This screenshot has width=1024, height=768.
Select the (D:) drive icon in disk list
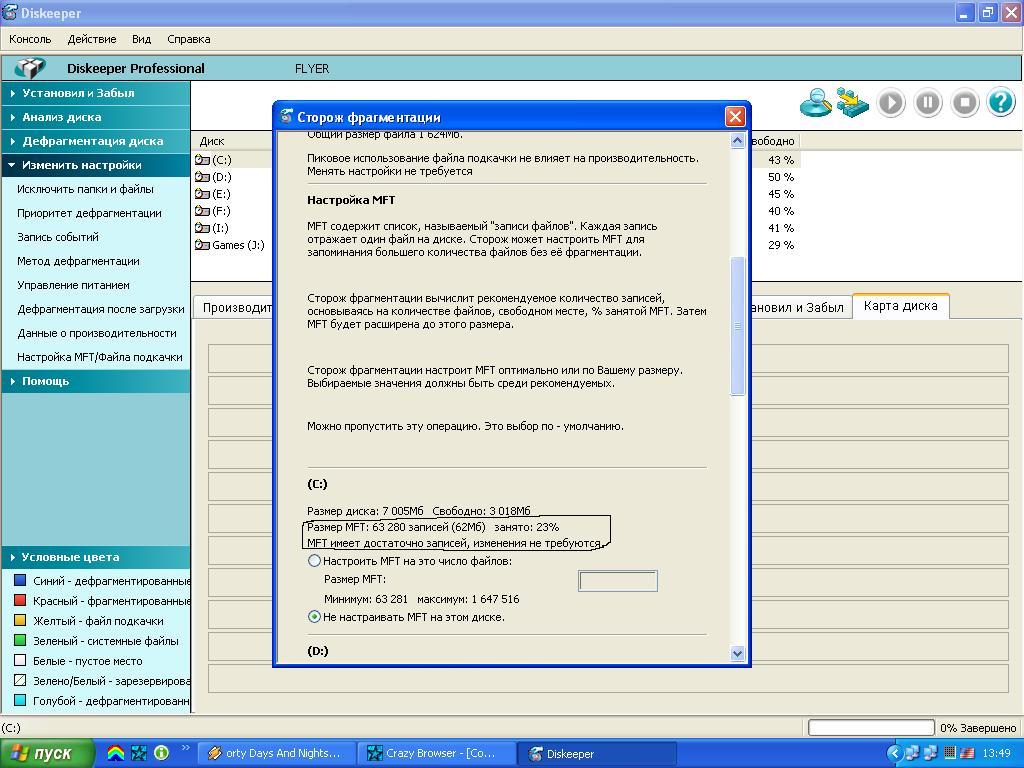pos(202,177)
